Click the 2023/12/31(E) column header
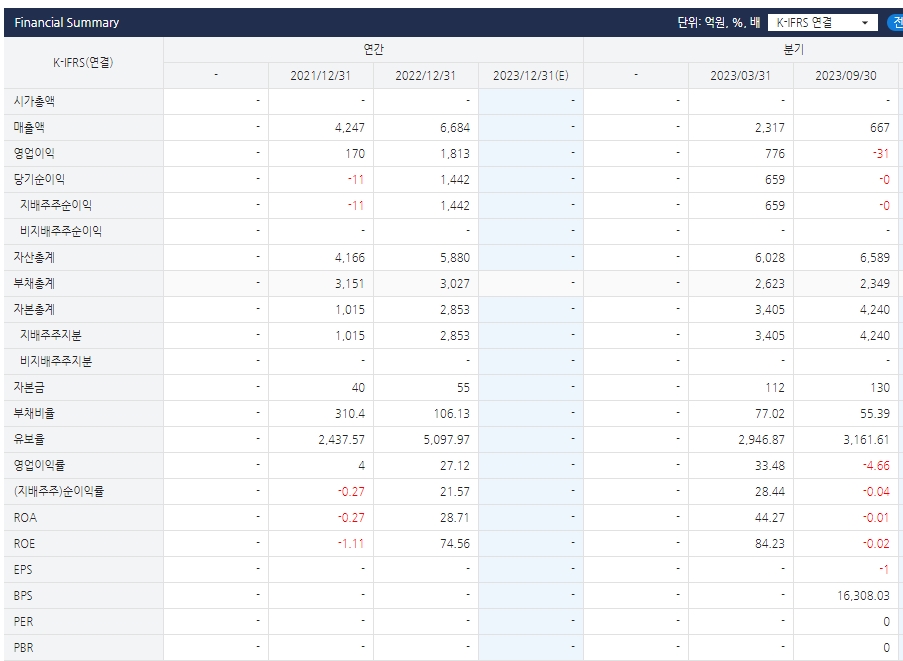The width and height of the screenshot is (903, 661). click(x=530, y=75)
